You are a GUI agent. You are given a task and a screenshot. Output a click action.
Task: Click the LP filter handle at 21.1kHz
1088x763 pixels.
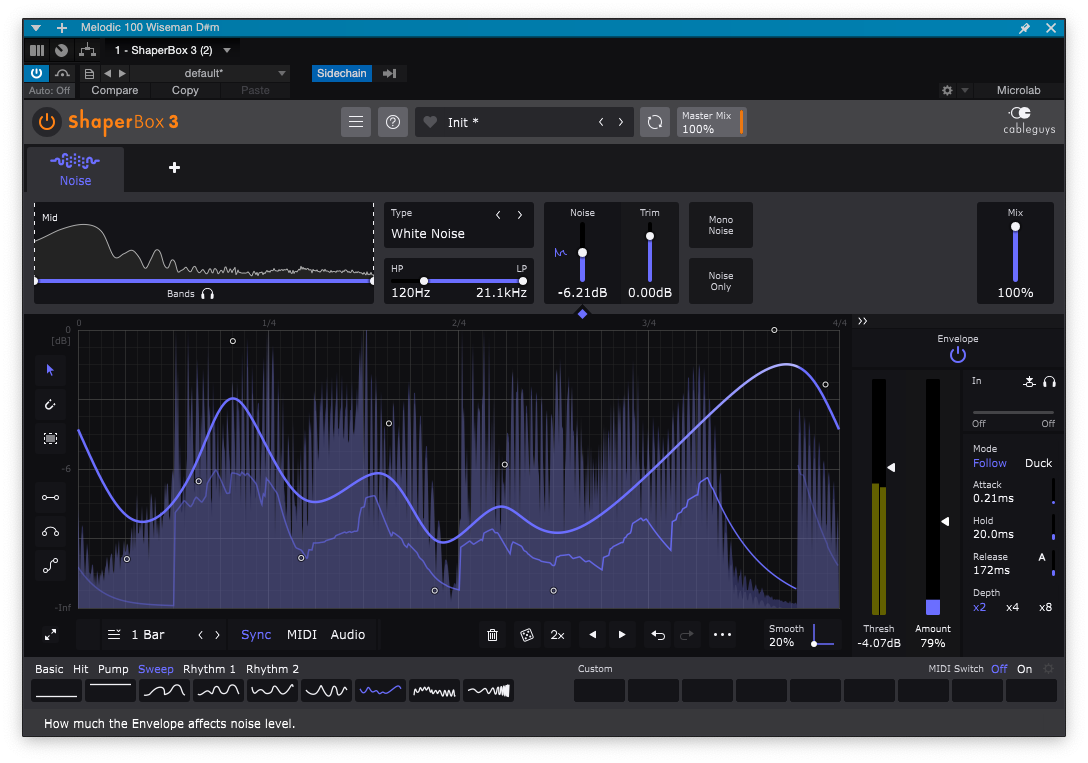tap(522, 281)
